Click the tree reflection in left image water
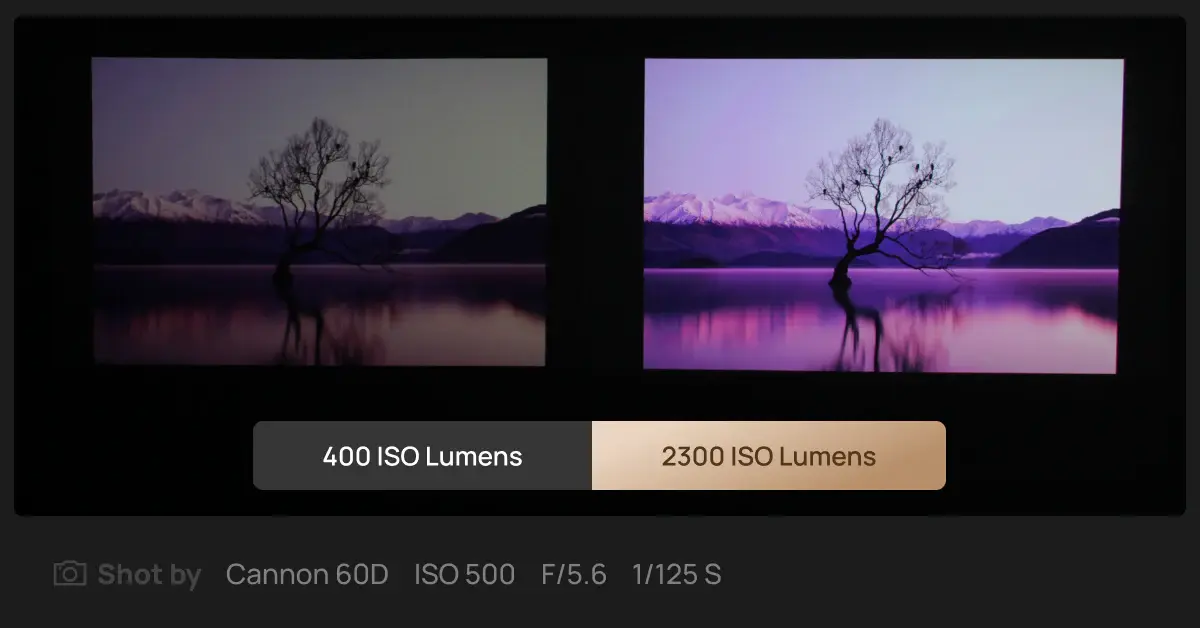 tap(310, 318)
